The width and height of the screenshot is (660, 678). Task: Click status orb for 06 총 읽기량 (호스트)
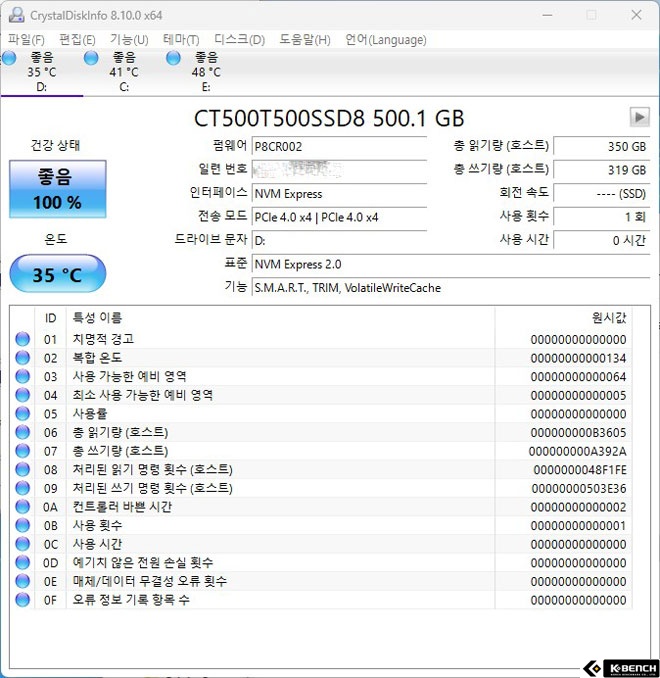[22, 432]
